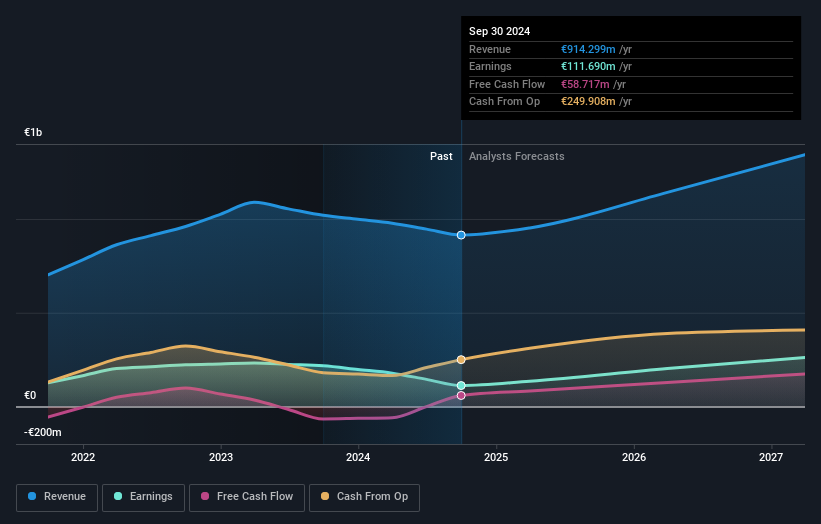Click the 'Analysts Forecasts' label
Image resolution: width=821 pixels, height=524 pixels.
pos(517,157)
